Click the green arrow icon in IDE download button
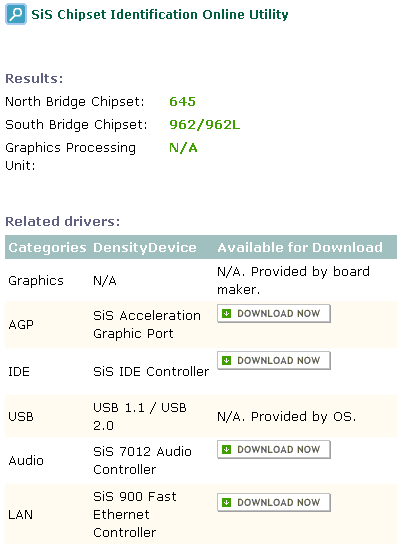The image size is (403, 549). 227,360
